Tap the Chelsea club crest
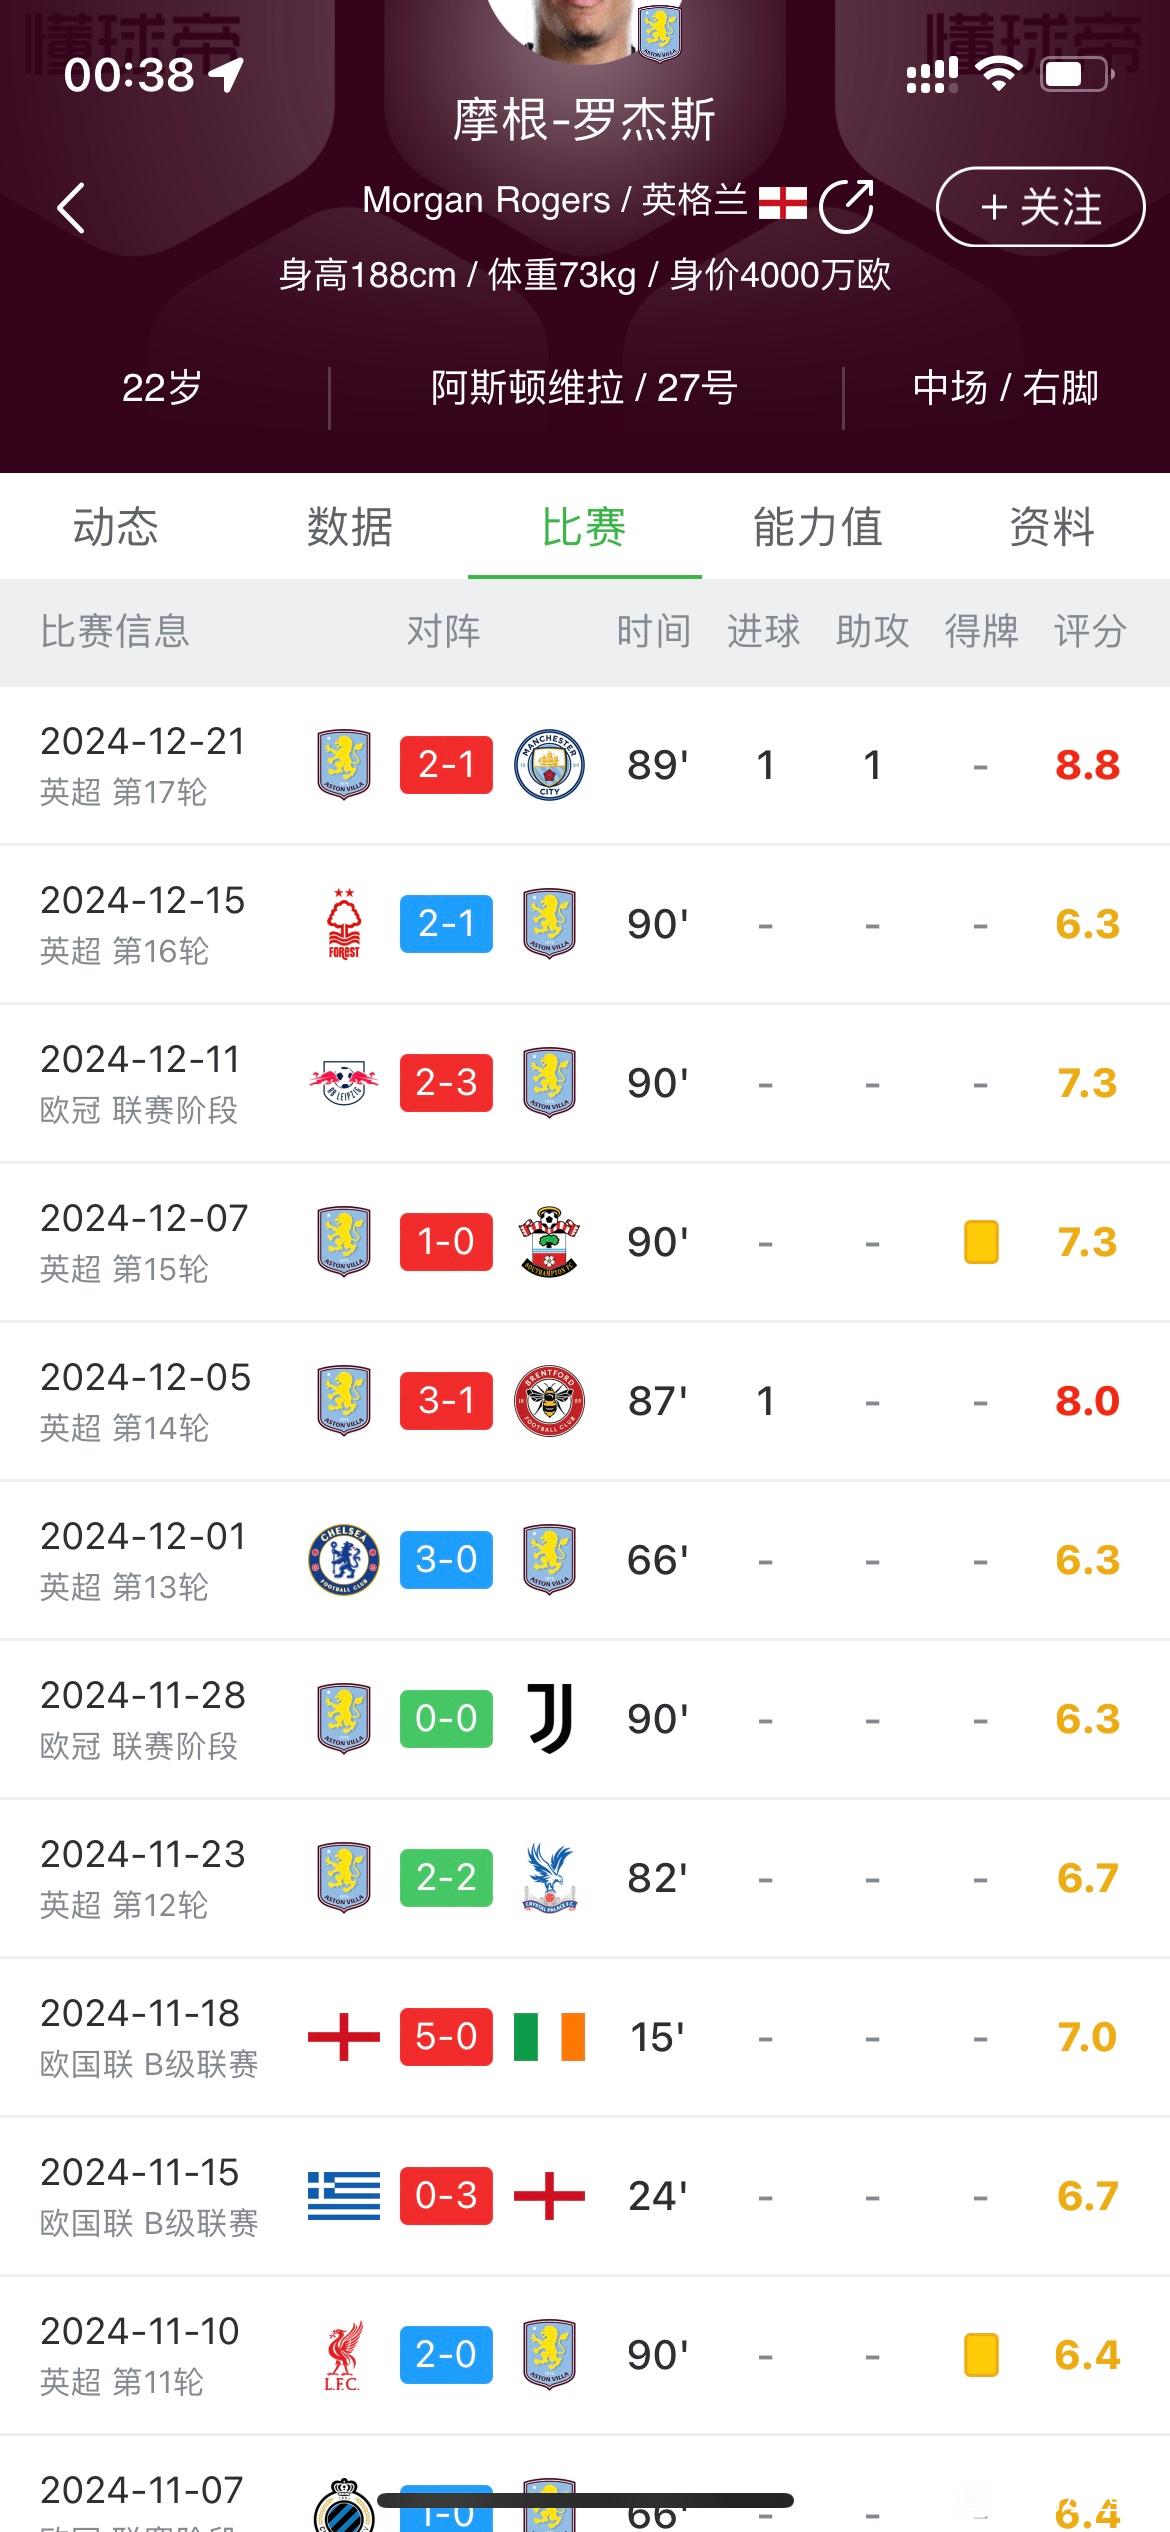 pyautogui.click(x=344, y=1559)
